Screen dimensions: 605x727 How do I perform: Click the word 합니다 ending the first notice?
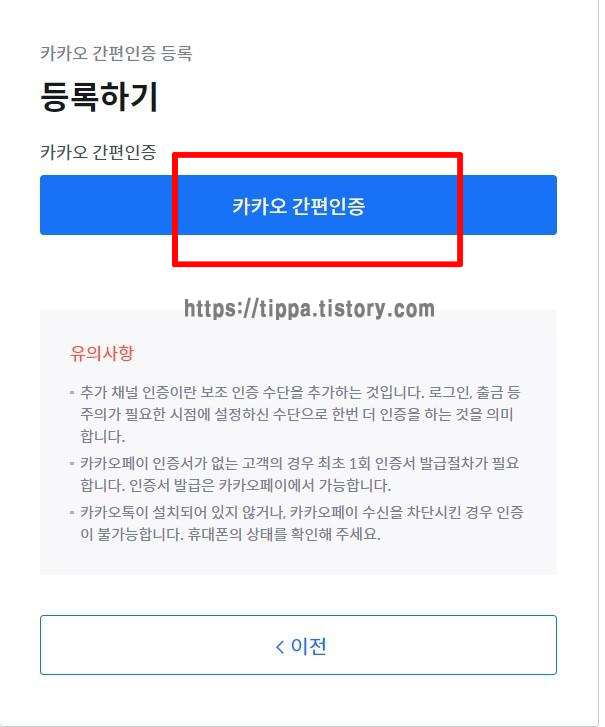(x=102, y=436)
